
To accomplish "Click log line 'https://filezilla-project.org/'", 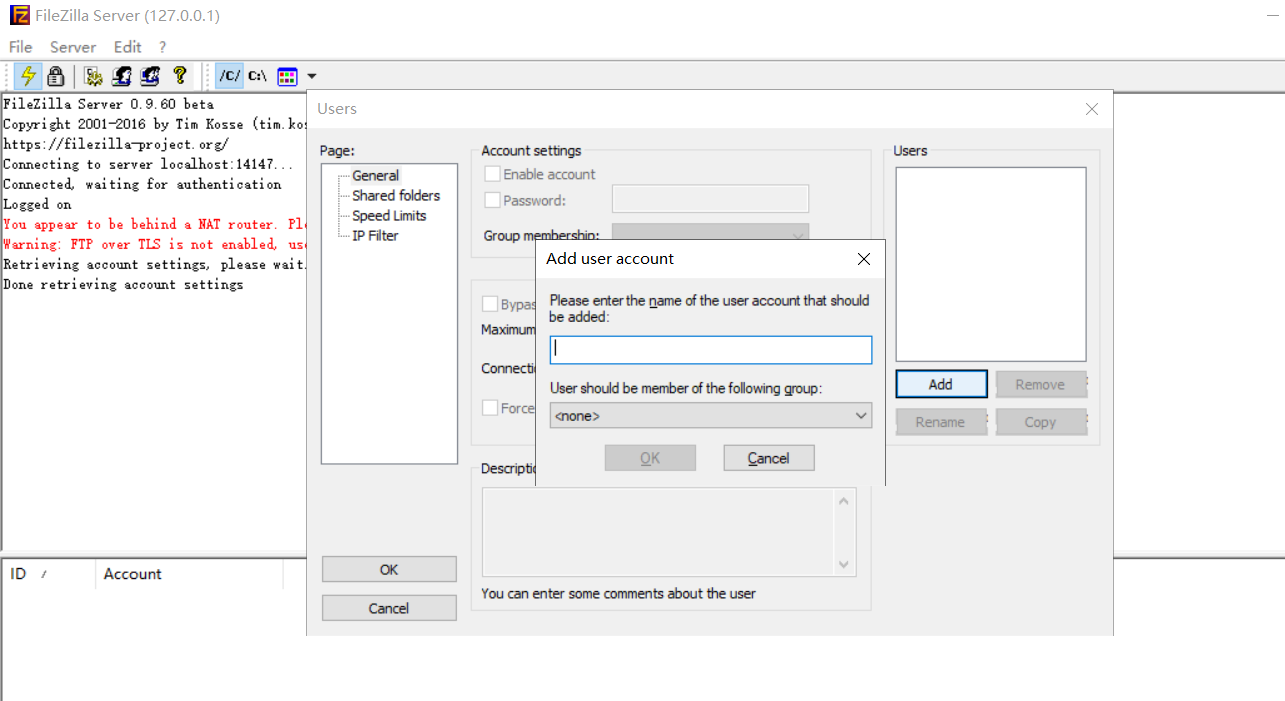I will pos(116,144).
